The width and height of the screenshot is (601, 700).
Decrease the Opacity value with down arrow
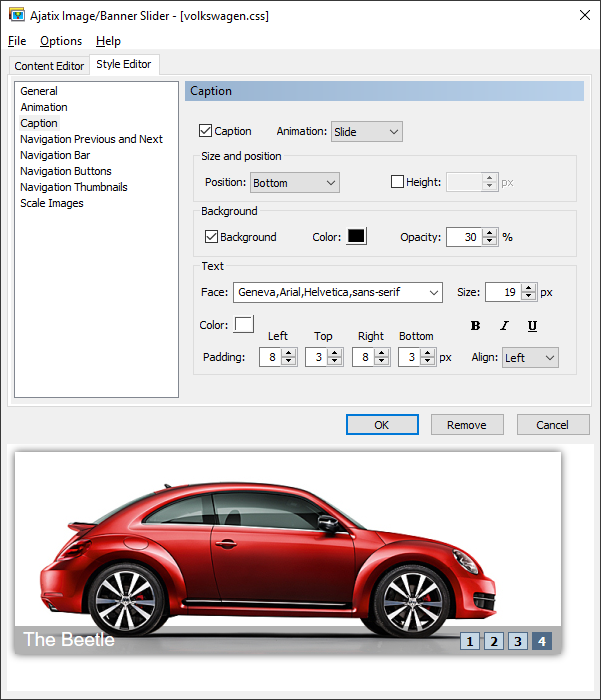(x=490, y=241)
